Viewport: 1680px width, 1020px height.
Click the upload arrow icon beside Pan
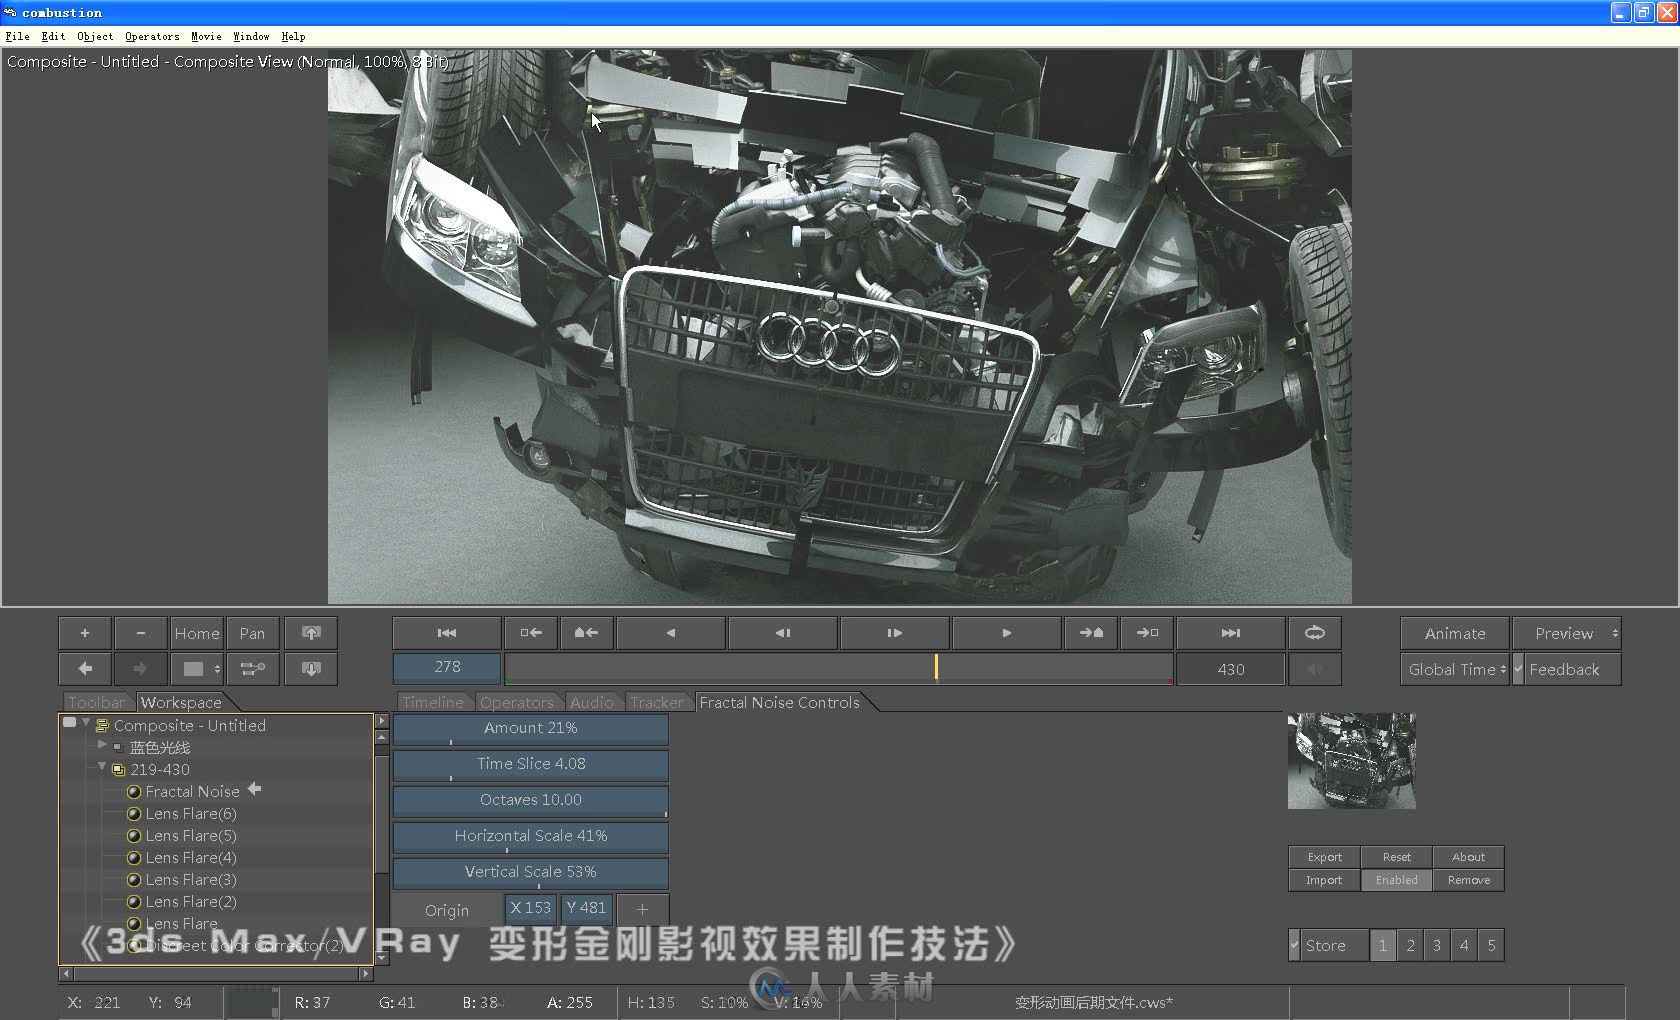(311, 633)
